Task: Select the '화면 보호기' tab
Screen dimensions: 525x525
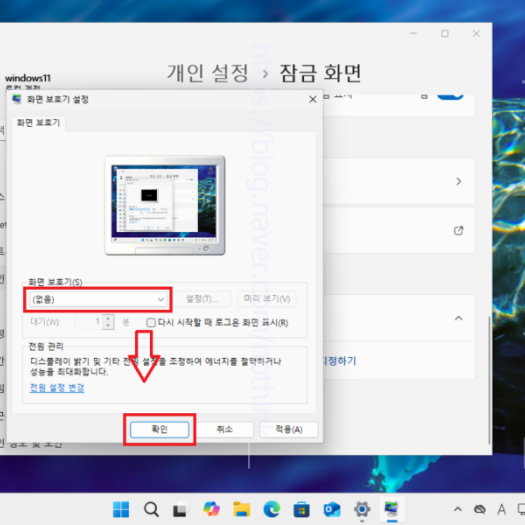Action: [x=38, y=123]
